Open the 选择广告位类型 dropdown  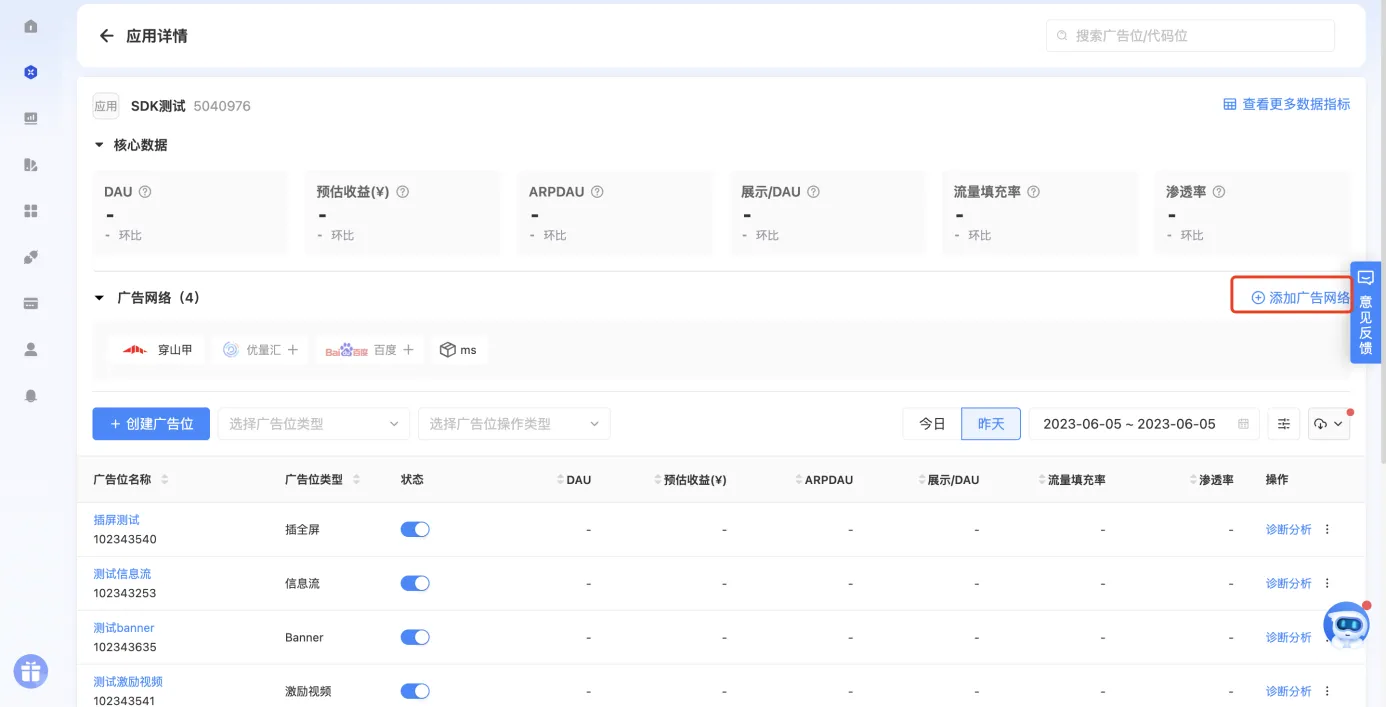314,424
